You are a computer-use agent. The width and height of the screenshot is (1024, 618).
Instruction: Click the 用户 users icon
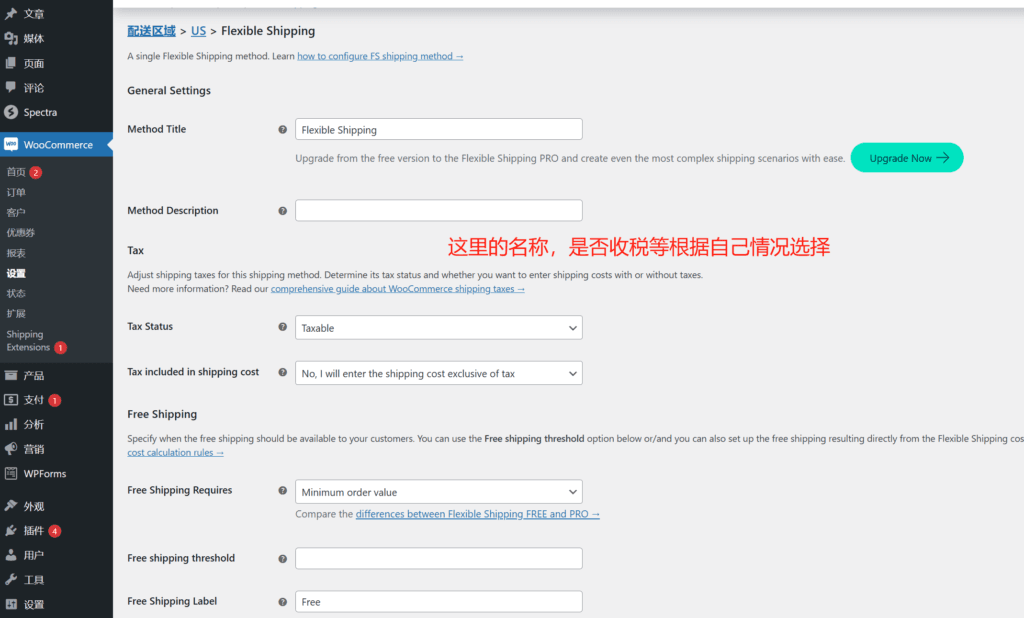tap(10, 555)
